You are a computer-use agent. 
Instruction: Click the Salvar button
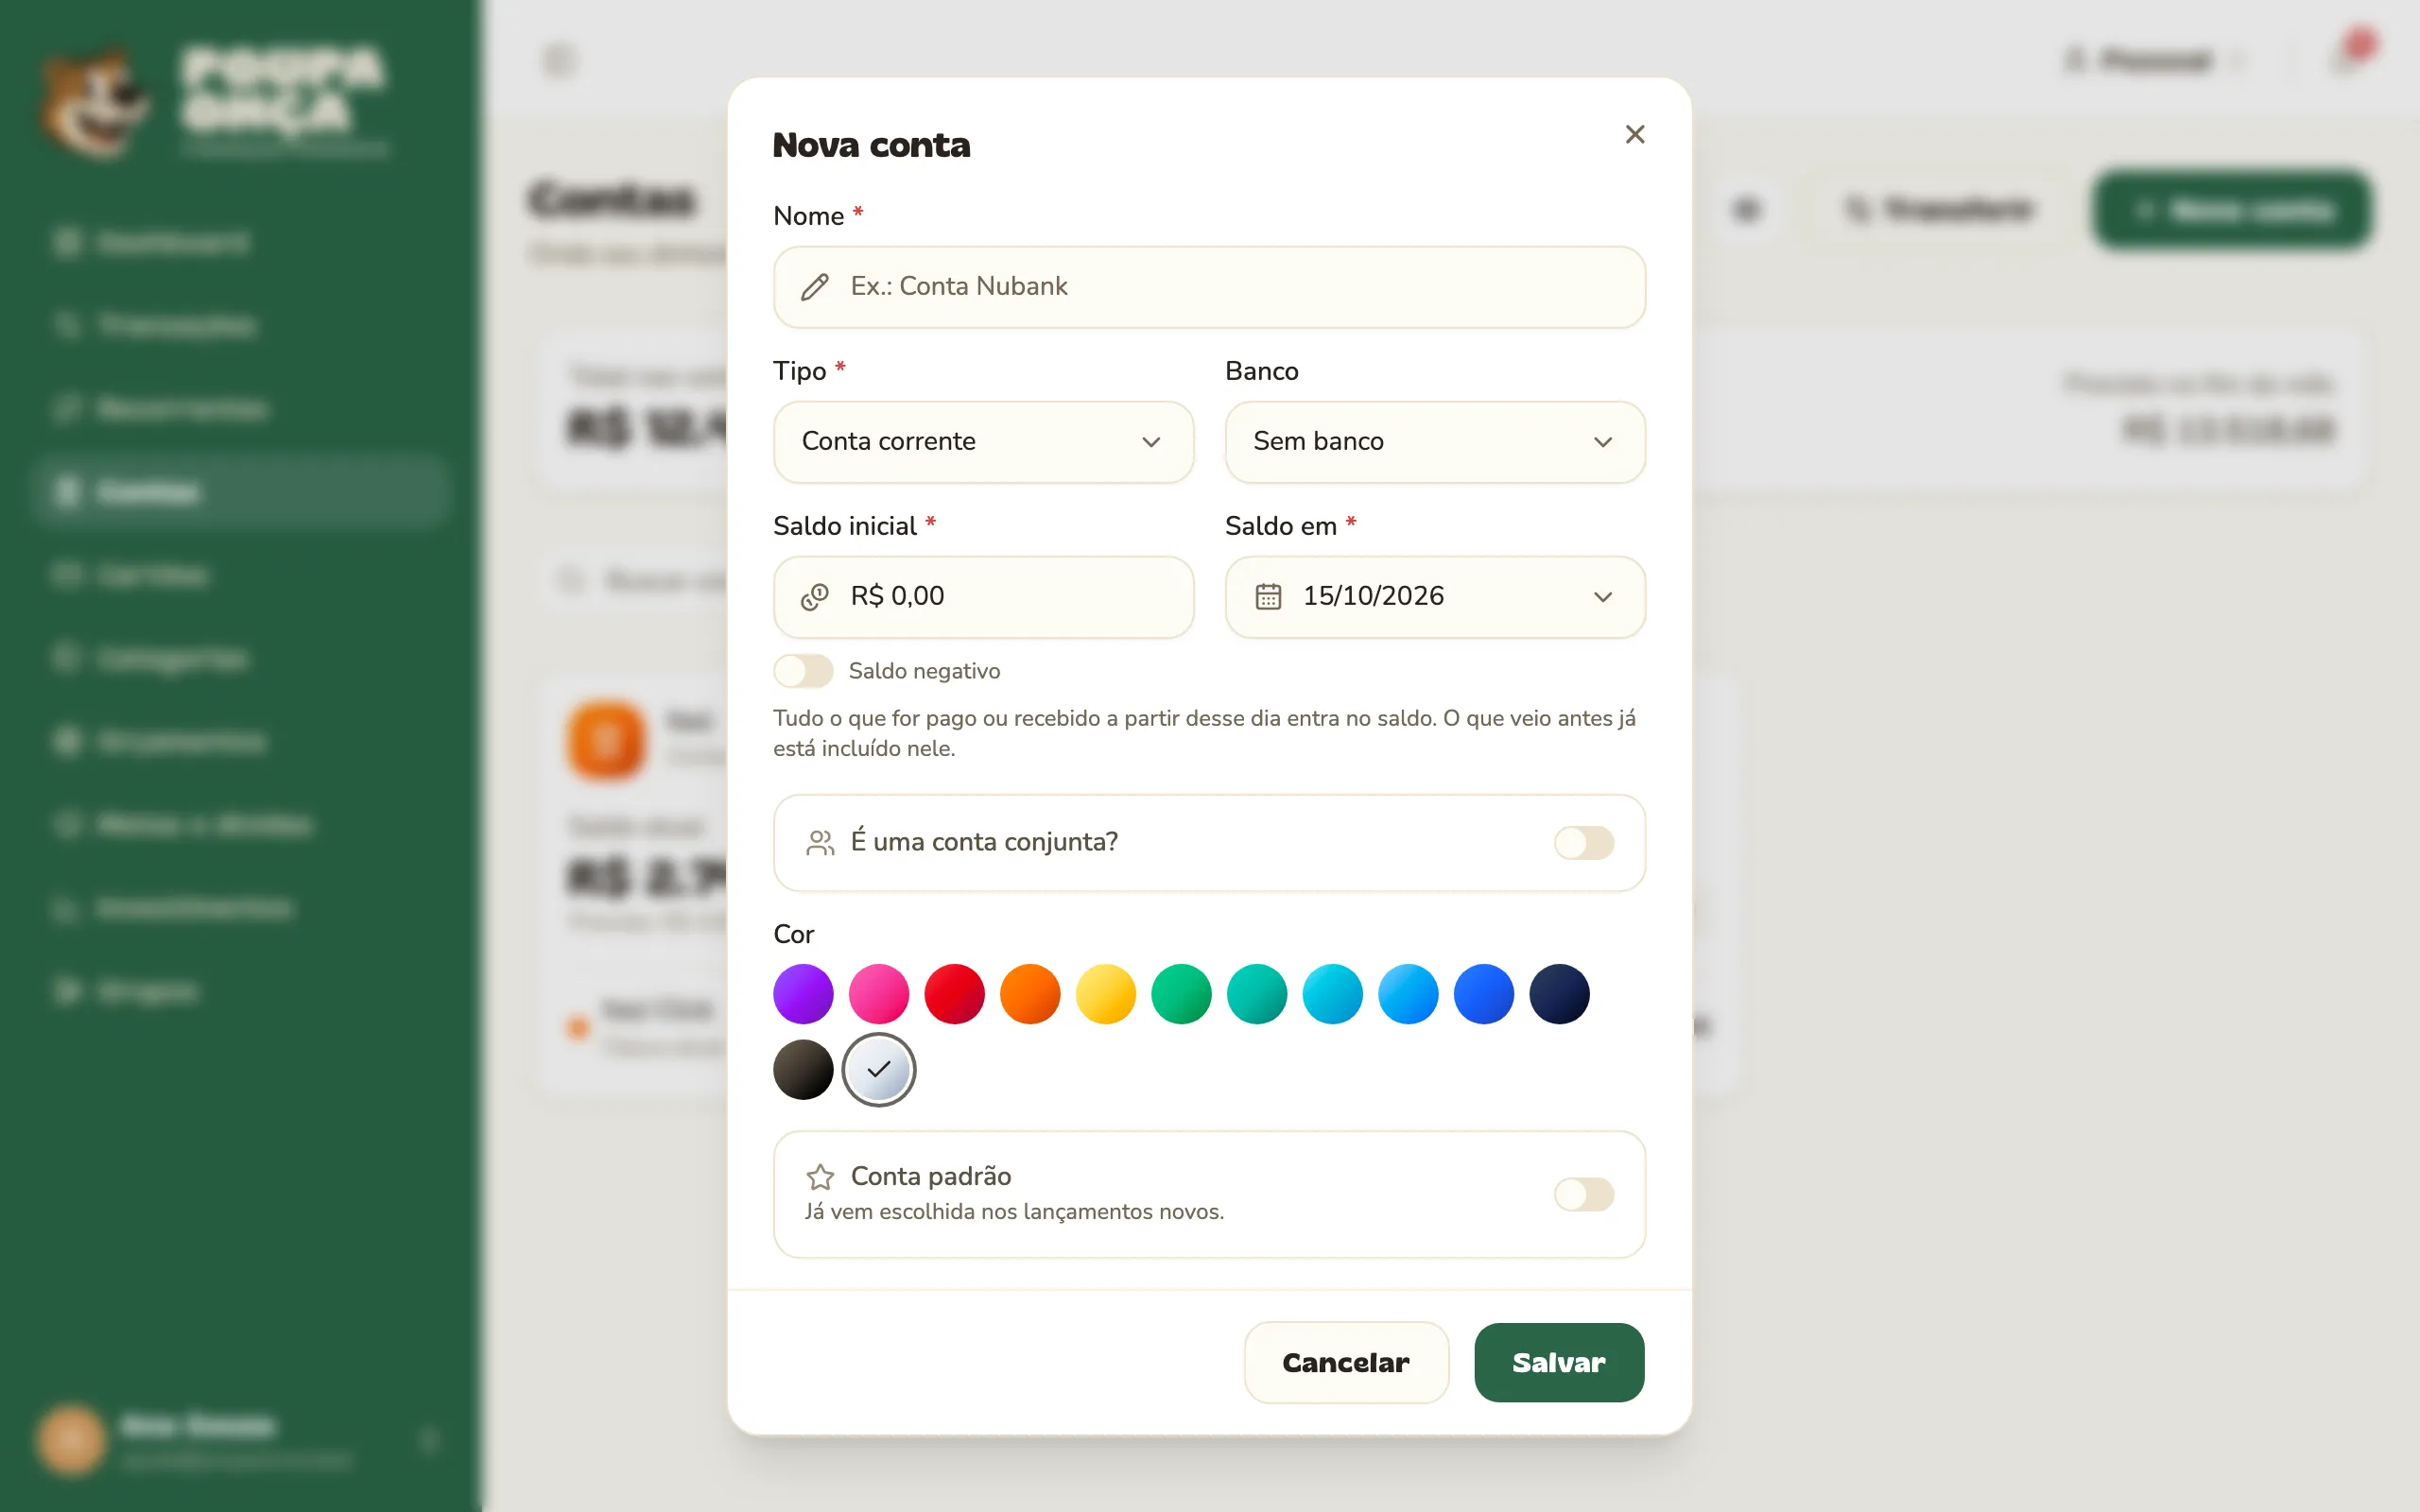(x=1559, y=1362)
